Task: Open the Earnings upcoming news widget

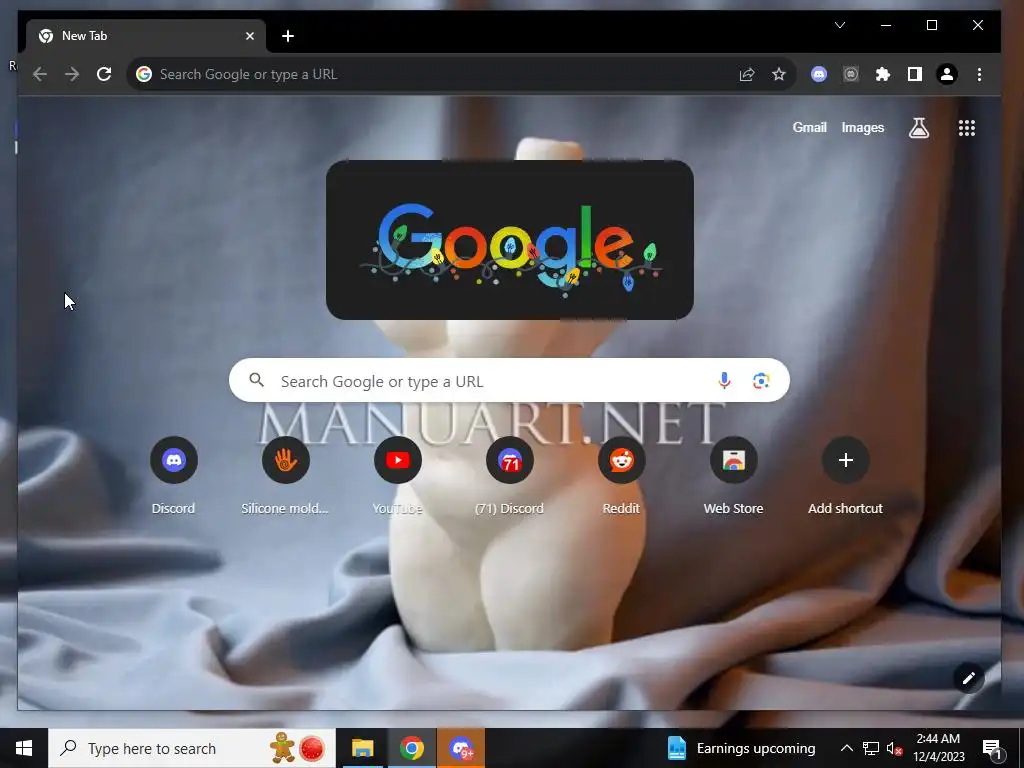Action: click(x=741, y=748)
